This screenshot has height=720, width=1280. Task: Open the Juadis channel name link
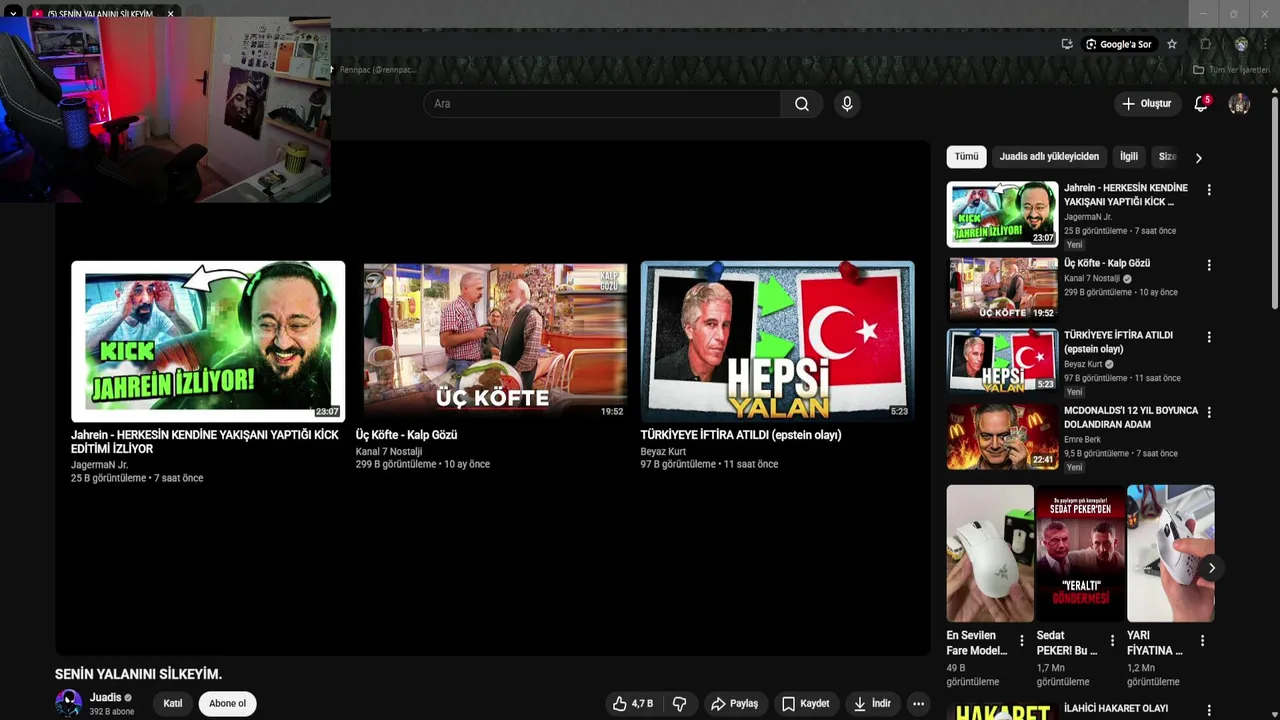click(105, 698)
